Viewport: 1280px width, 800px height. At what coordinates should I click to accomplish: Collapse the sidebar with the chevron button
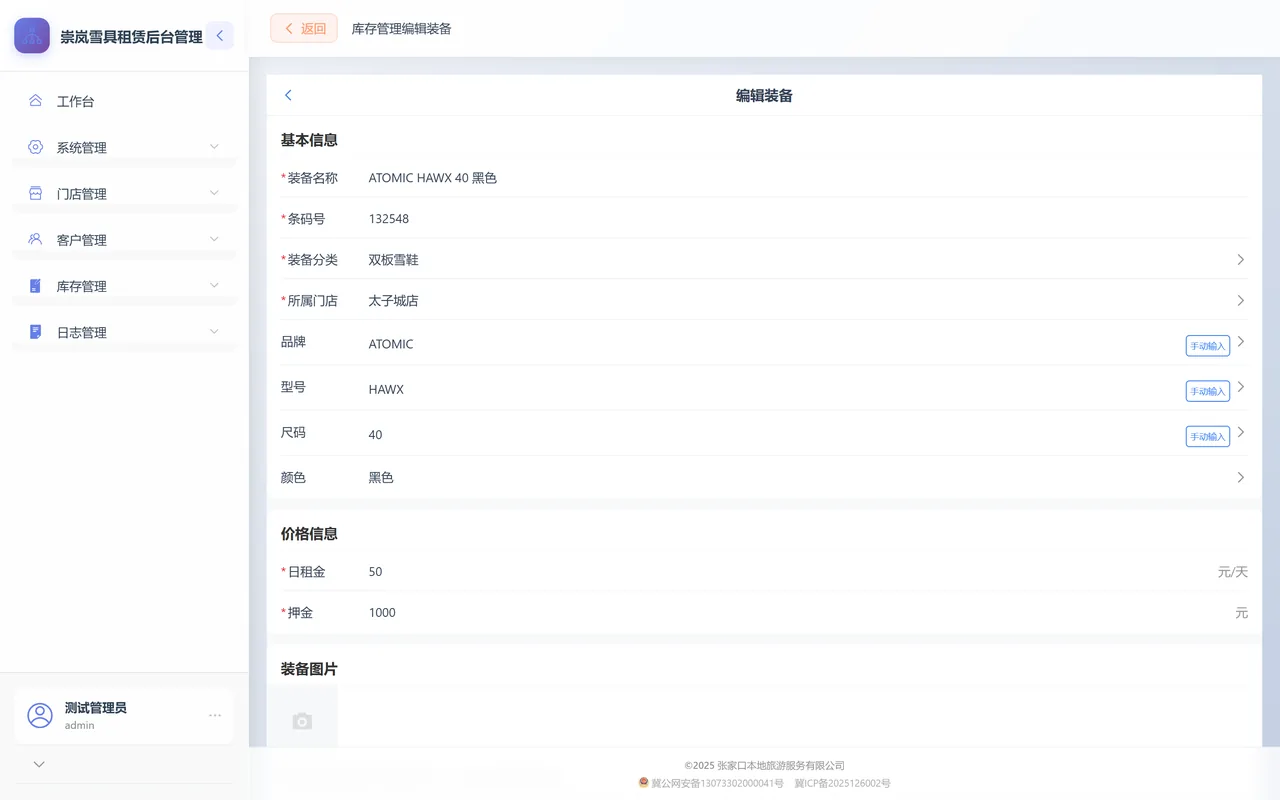[220, 36]
